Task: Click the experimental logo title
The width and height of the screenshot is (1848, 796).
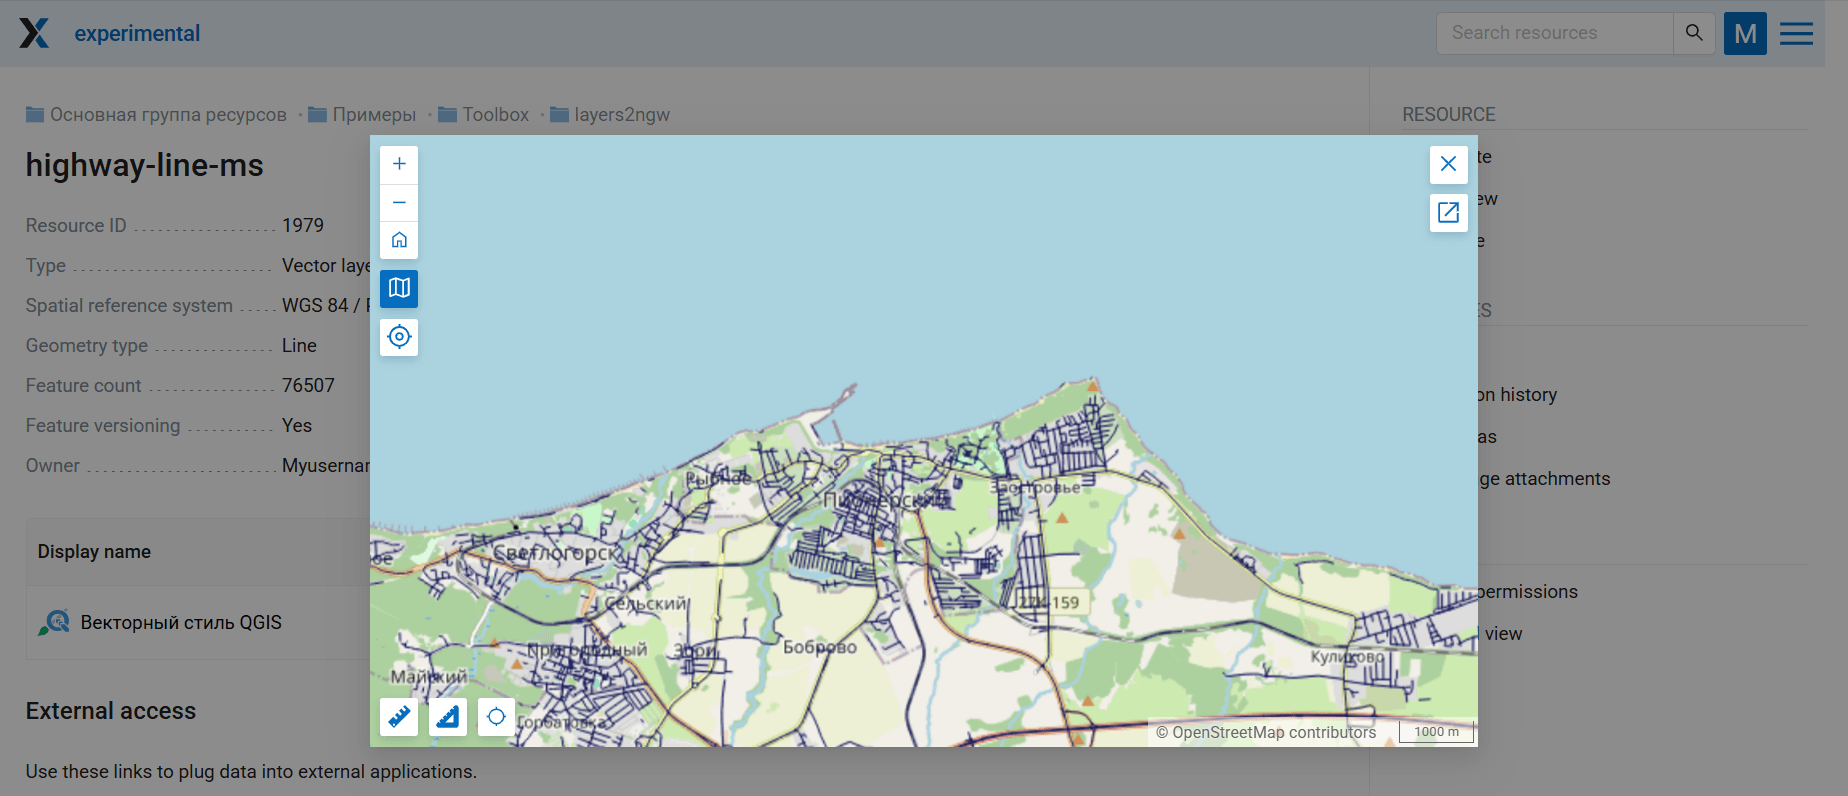Action: point(137,33)
